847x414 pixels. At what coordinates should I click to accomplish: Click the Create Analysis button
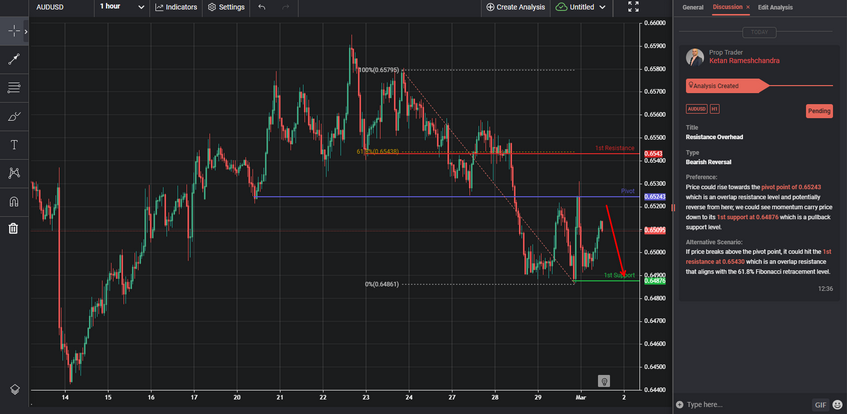click(515, 7)
